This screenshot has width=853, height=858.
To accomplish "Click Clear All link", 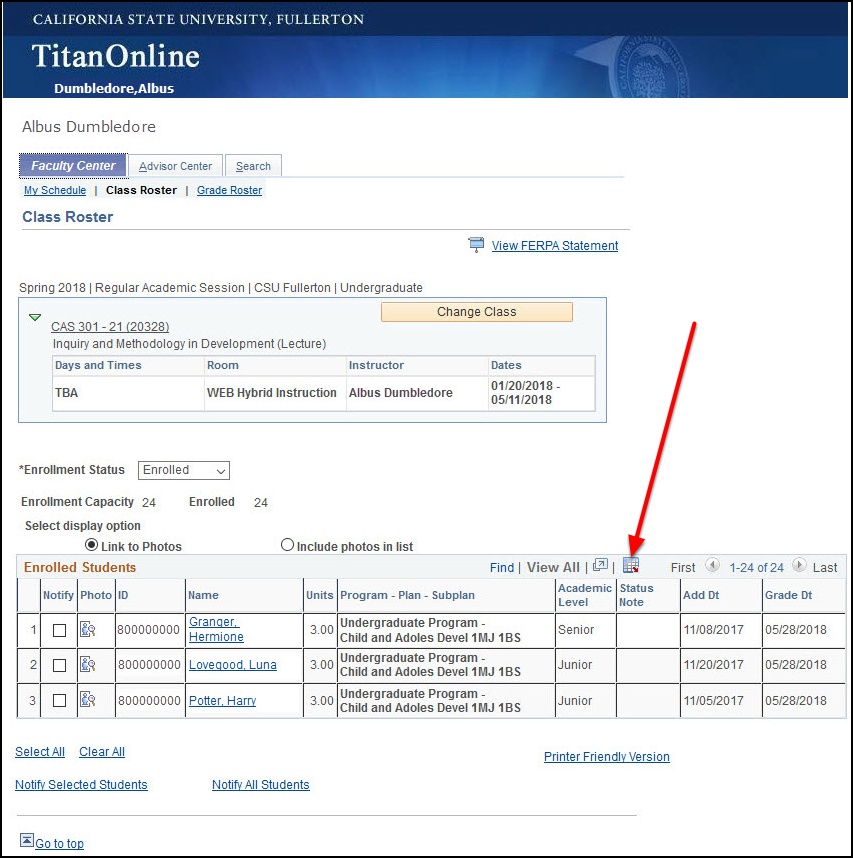I will point(102,752).
